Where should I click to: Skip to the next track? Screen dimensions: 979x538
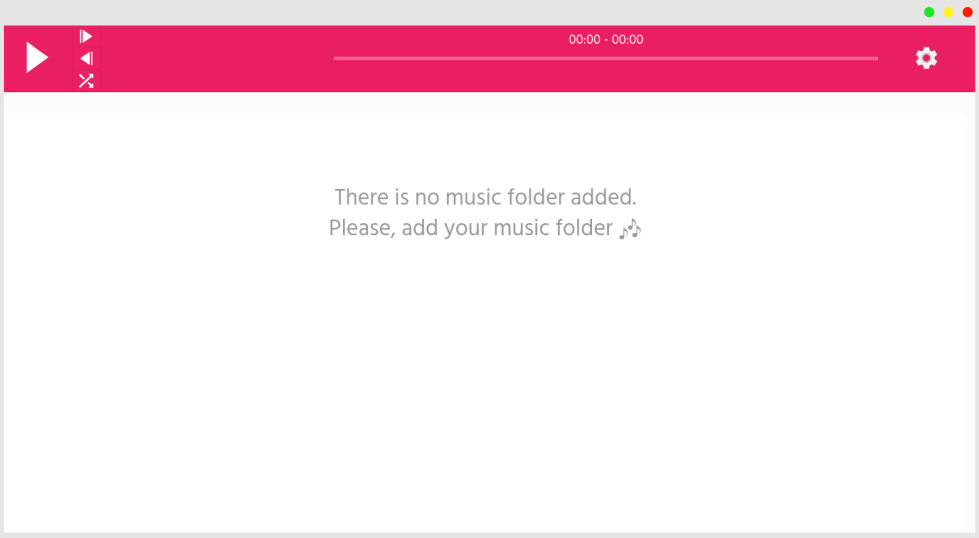(86, 36)
